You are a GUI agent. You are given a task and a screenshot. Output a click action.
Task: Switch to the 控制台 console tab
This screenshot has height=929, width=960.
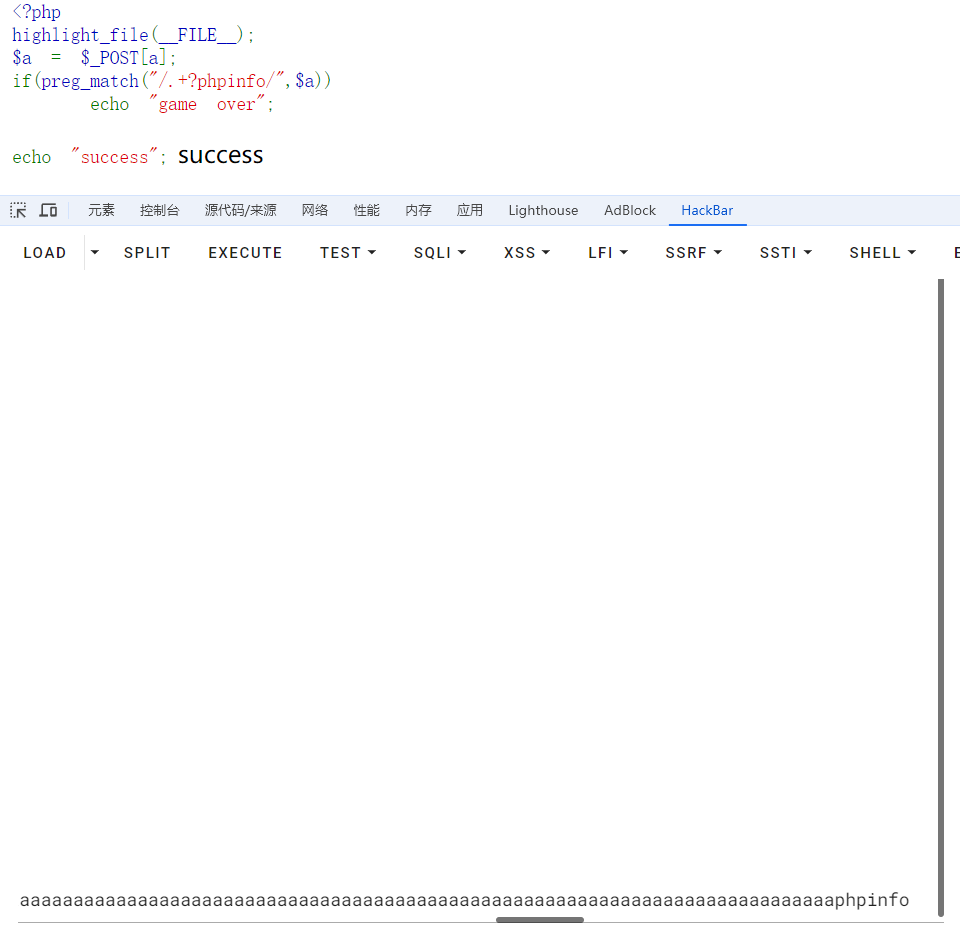tap(160, 210)
